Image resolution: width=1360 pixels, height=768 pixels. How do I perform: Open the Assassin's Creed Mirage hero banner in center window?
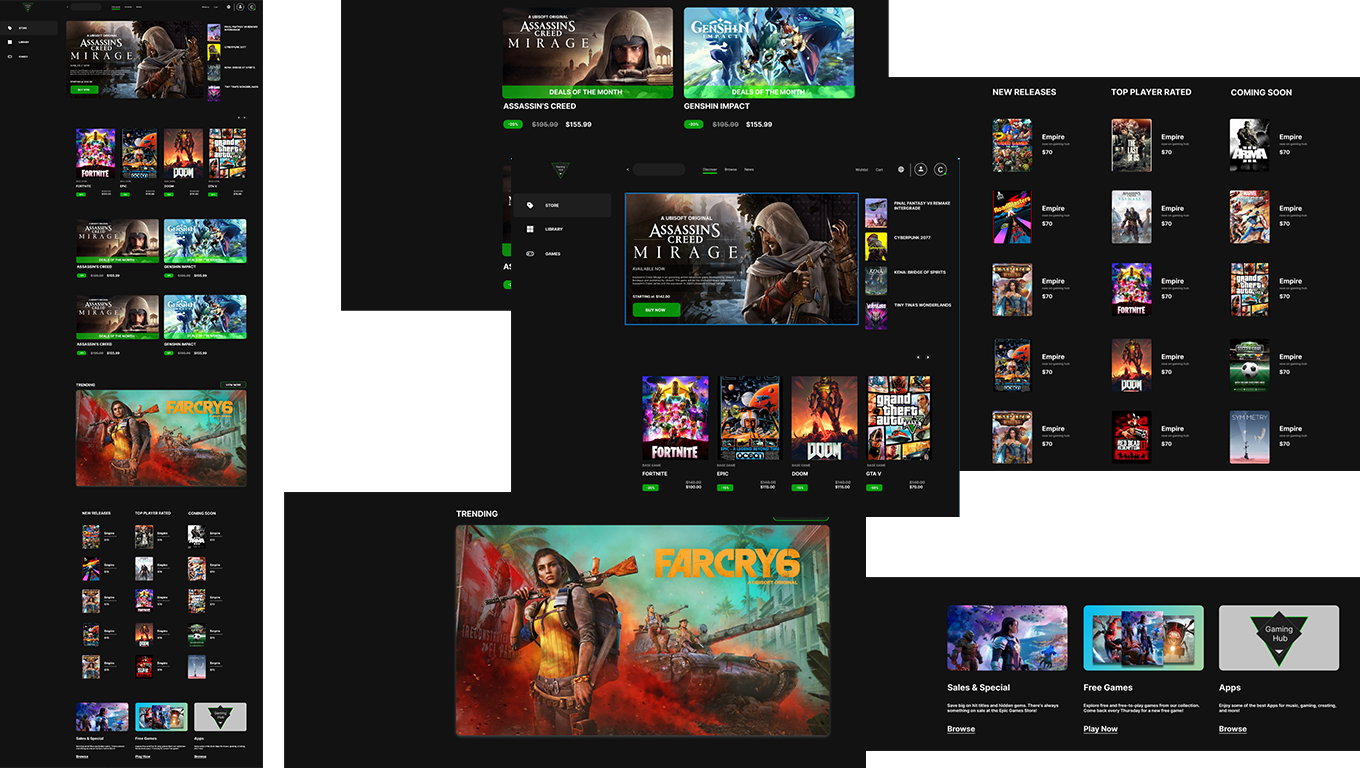pos(742,259)
